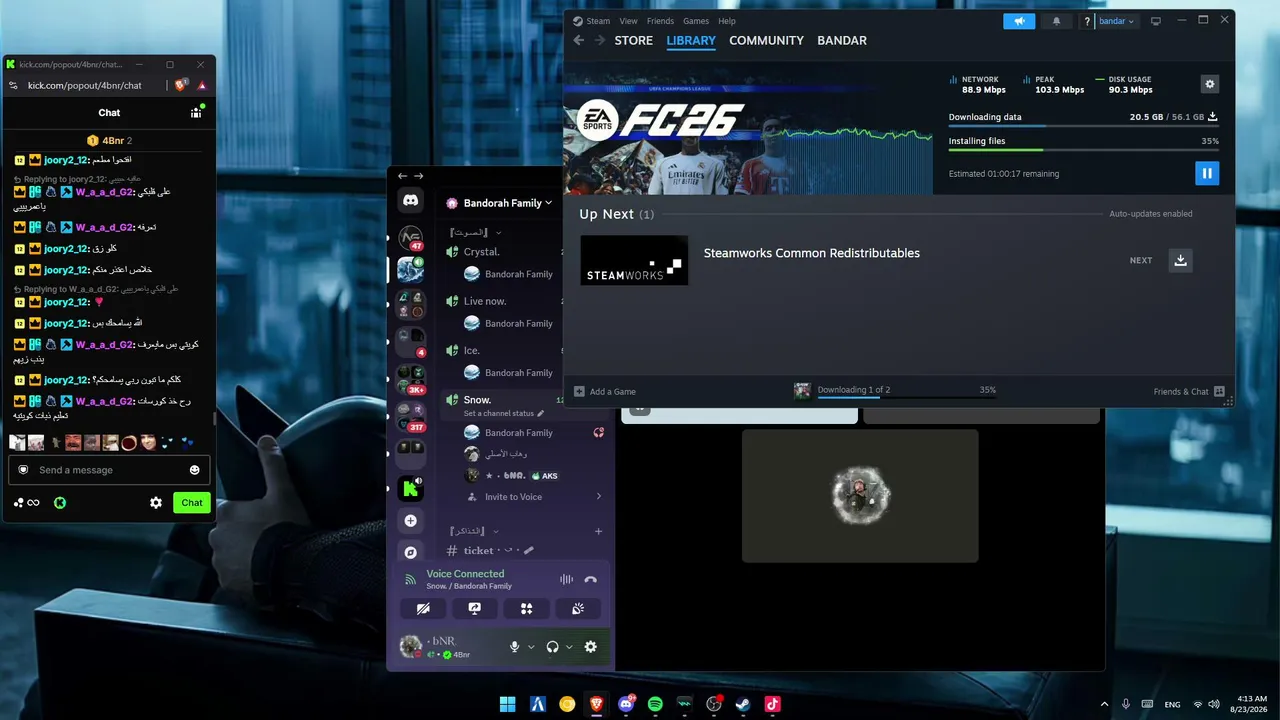Switch to the COMMUNITY tab in Steam
The image size is (1280, 720).
click(x=766, y=41)
